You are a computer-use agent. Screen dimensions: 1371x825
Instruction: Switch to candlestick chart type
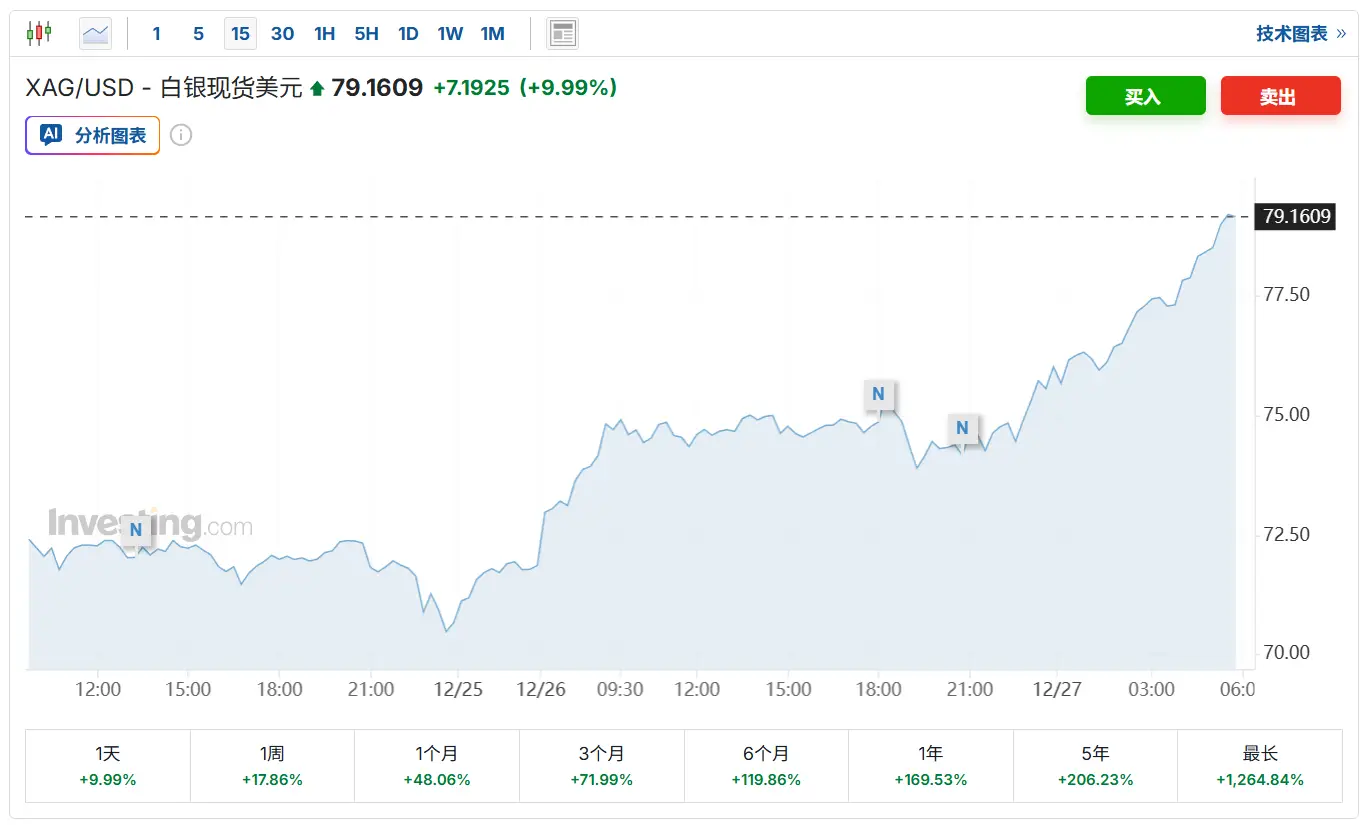coord(38,34)
